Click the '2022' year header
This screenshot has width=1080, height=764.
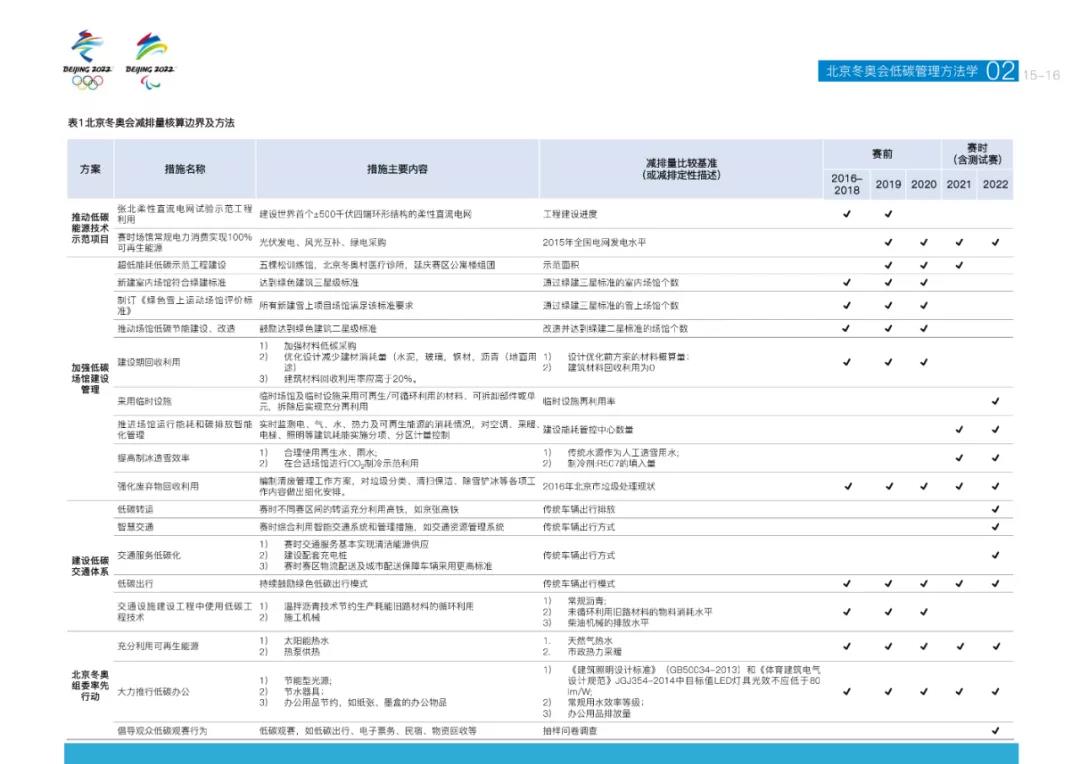coord(995,184)
